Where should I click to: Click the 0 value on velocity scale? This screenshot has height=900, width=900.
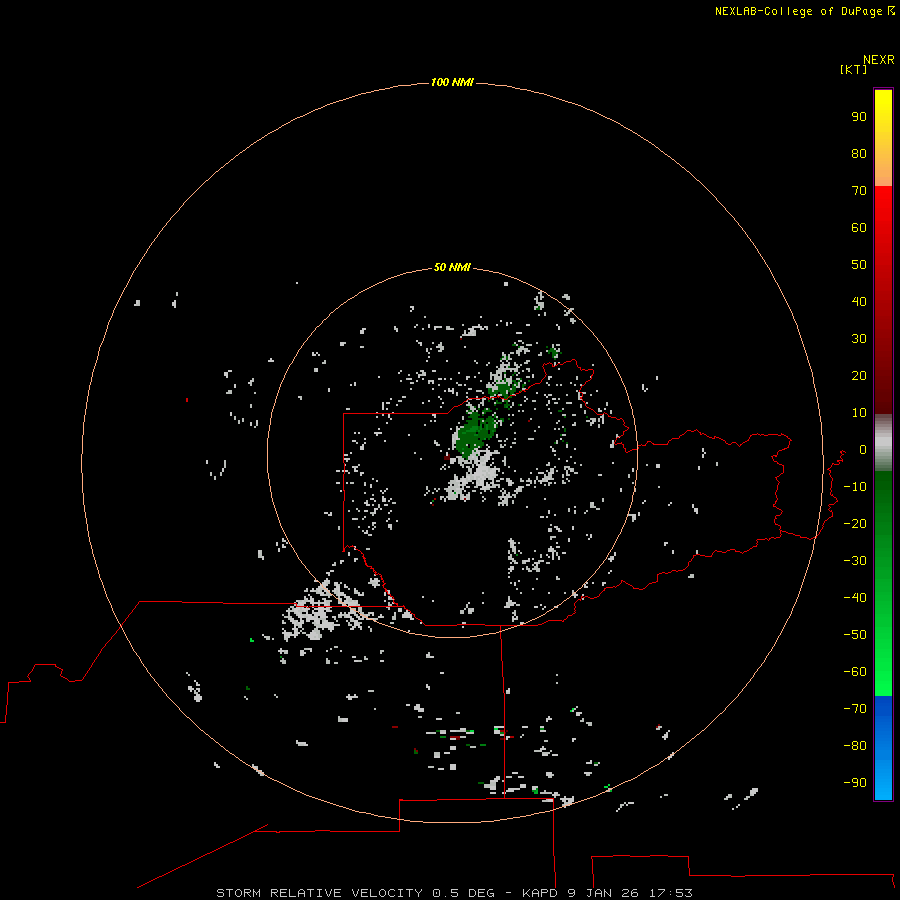click(863, 449)
